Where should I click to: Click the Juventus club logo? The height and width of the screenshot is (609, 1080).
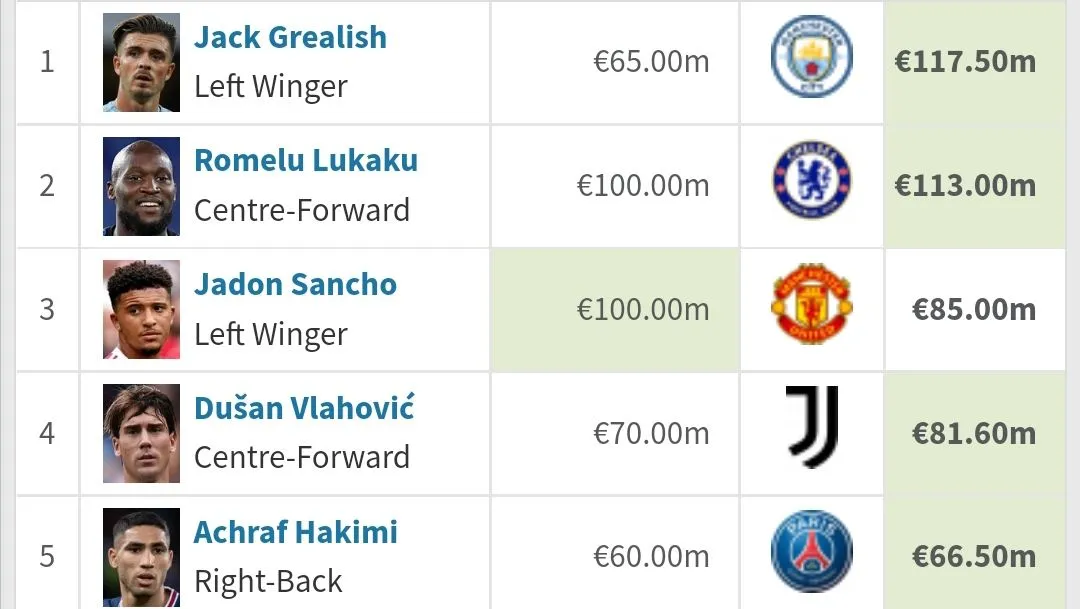pos(811,428)
